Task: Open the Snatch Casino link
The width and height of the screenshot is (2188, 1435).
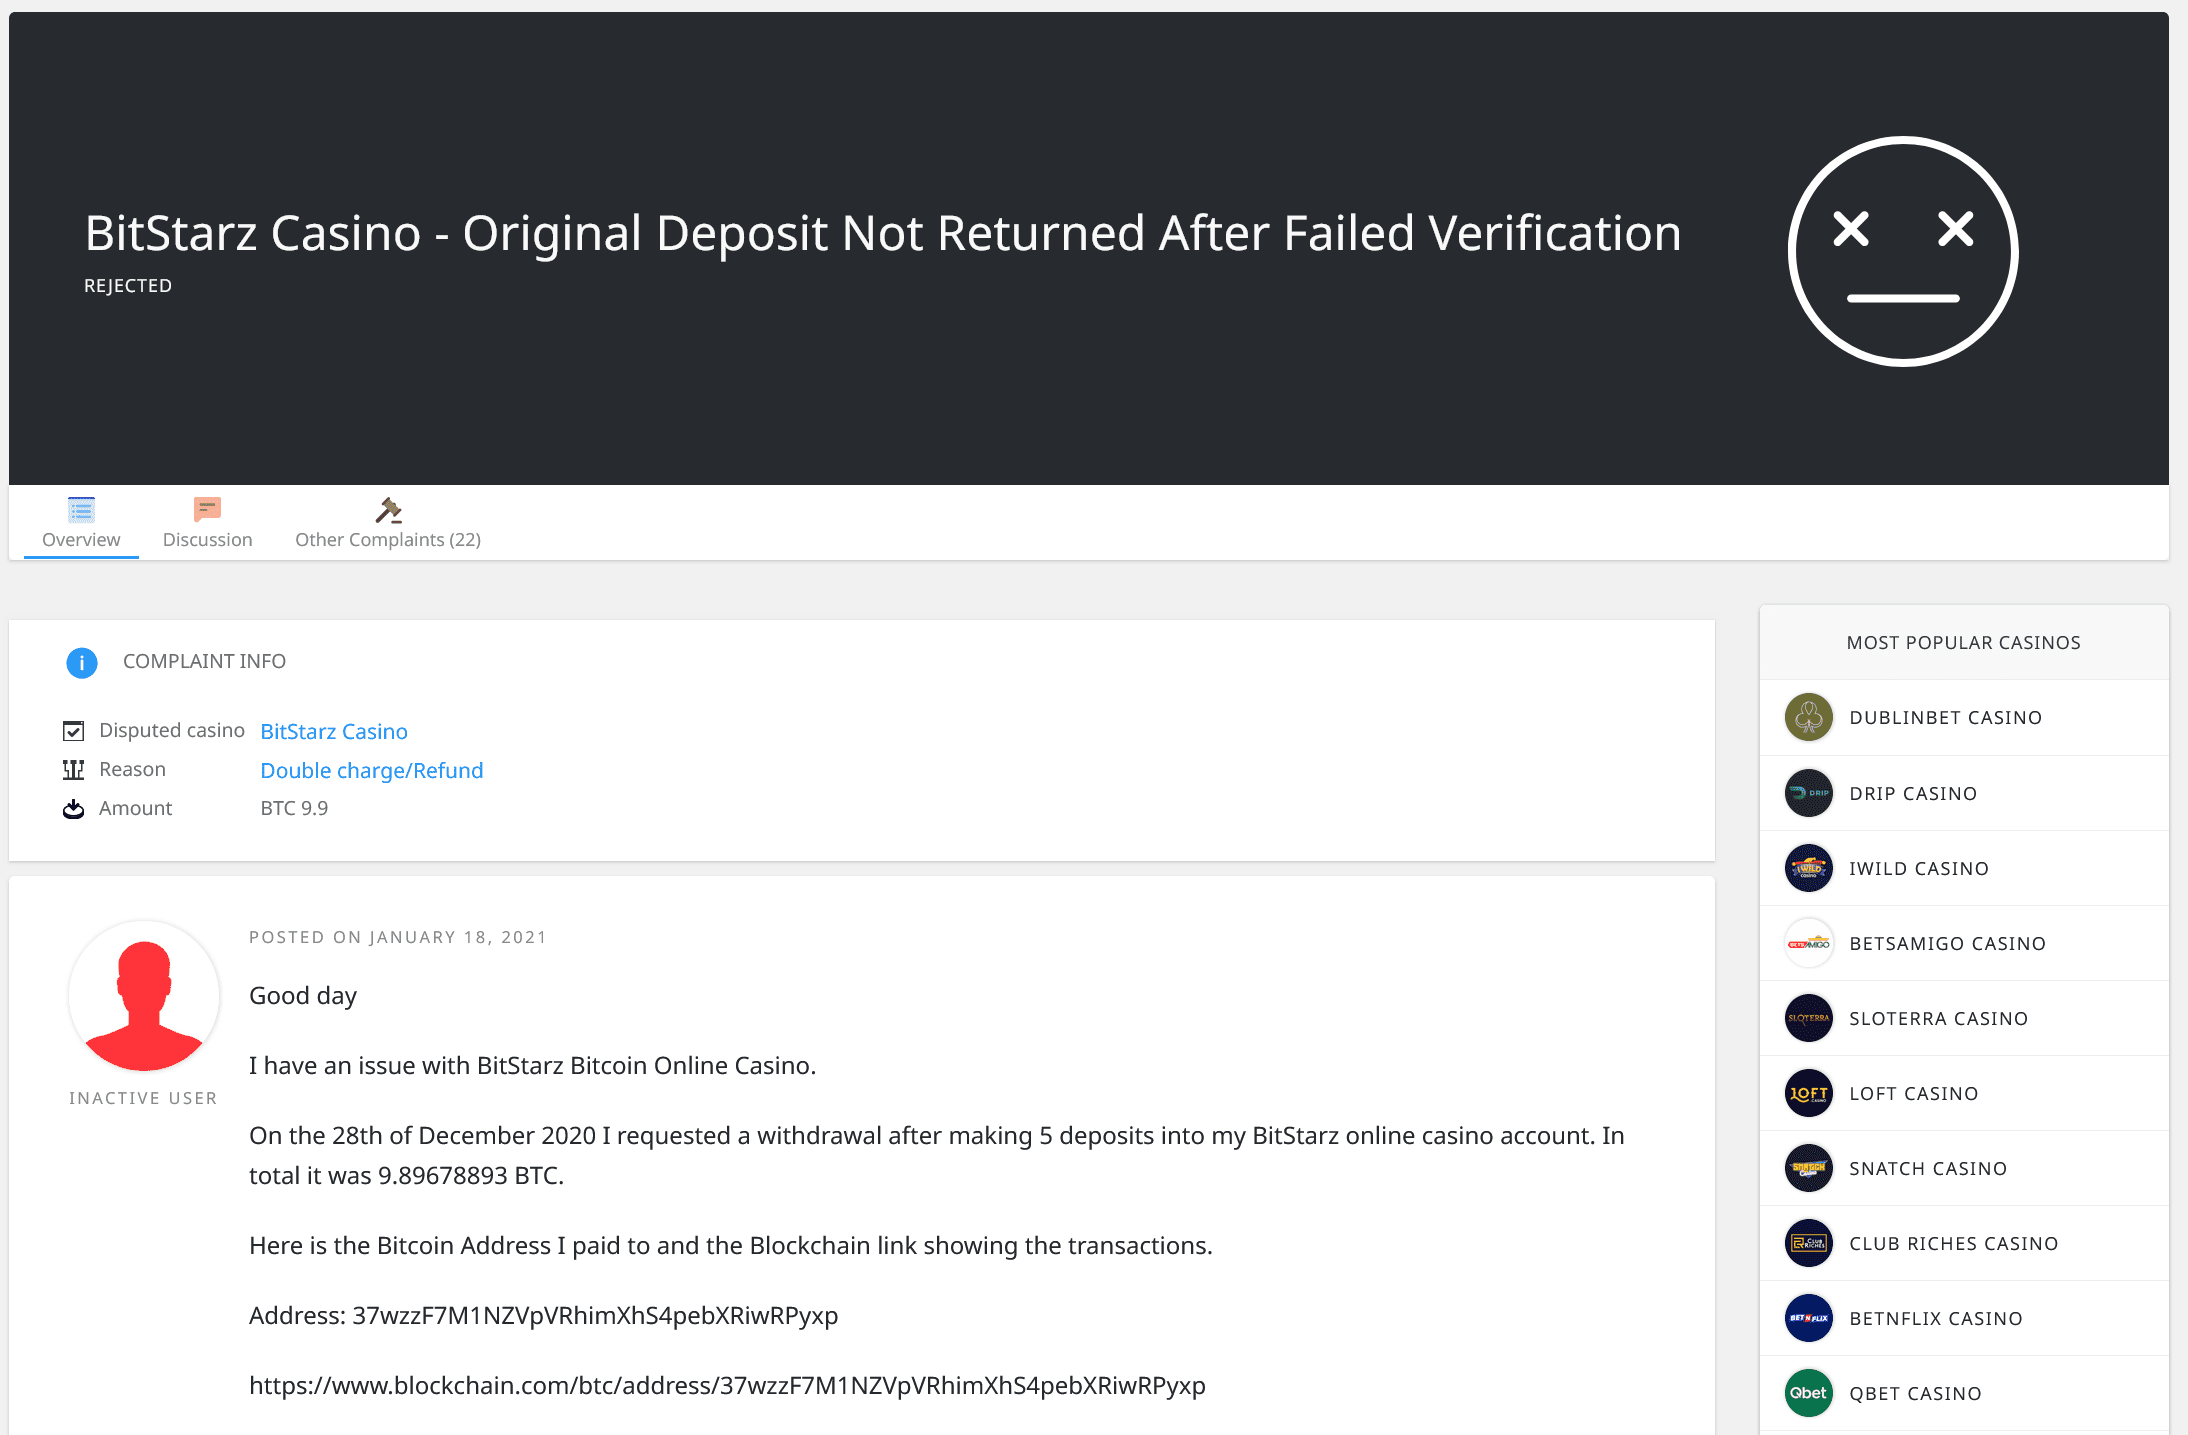Action: click(x=1928, y=1169)
